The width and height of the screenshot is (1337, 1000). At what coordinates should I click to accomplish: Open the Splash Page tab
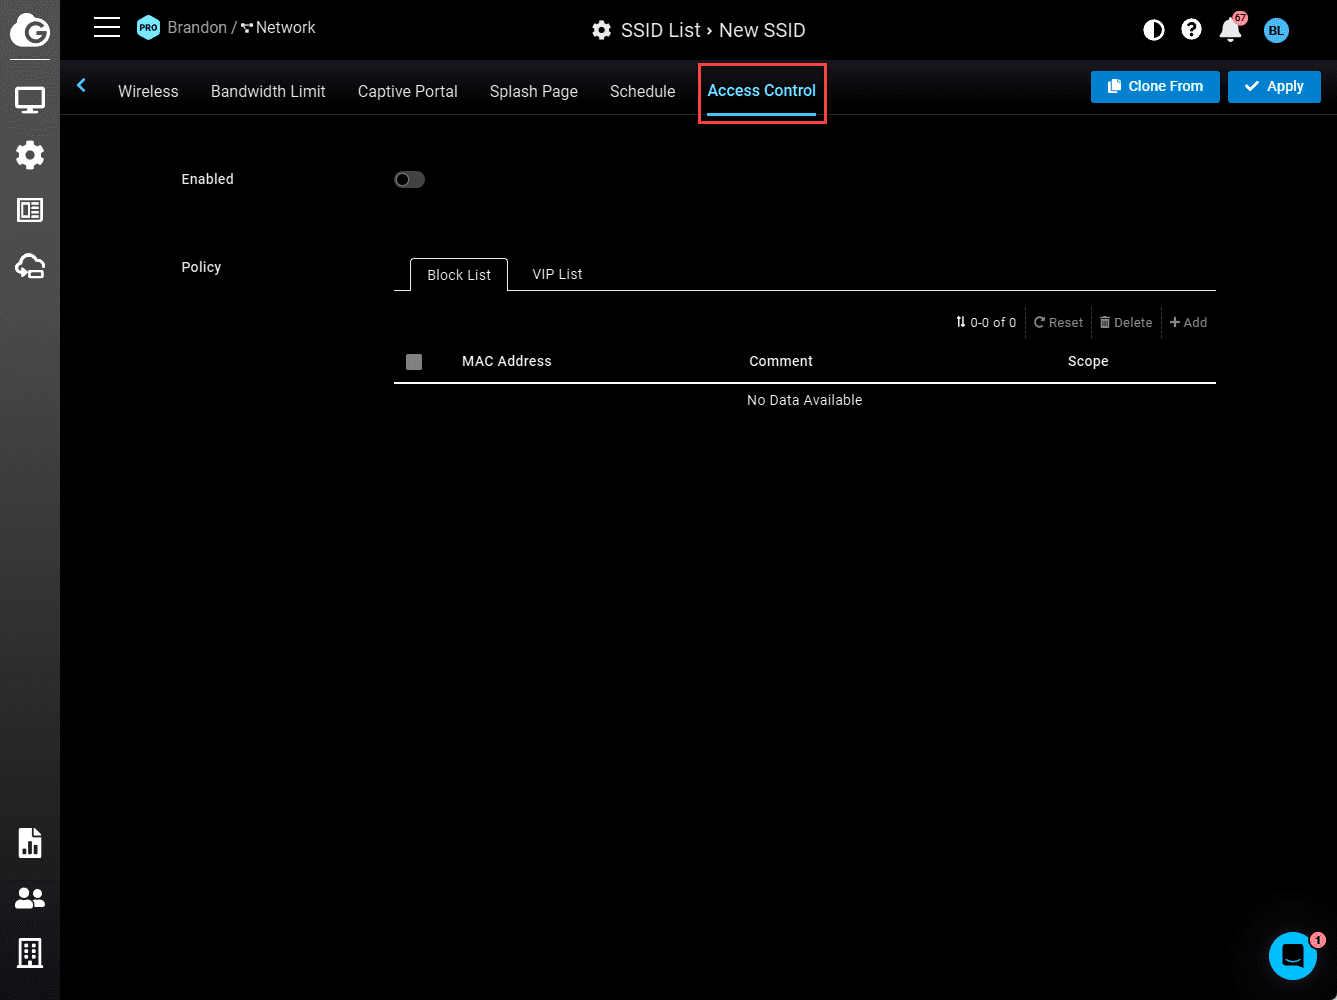click(x=534, y=91)
